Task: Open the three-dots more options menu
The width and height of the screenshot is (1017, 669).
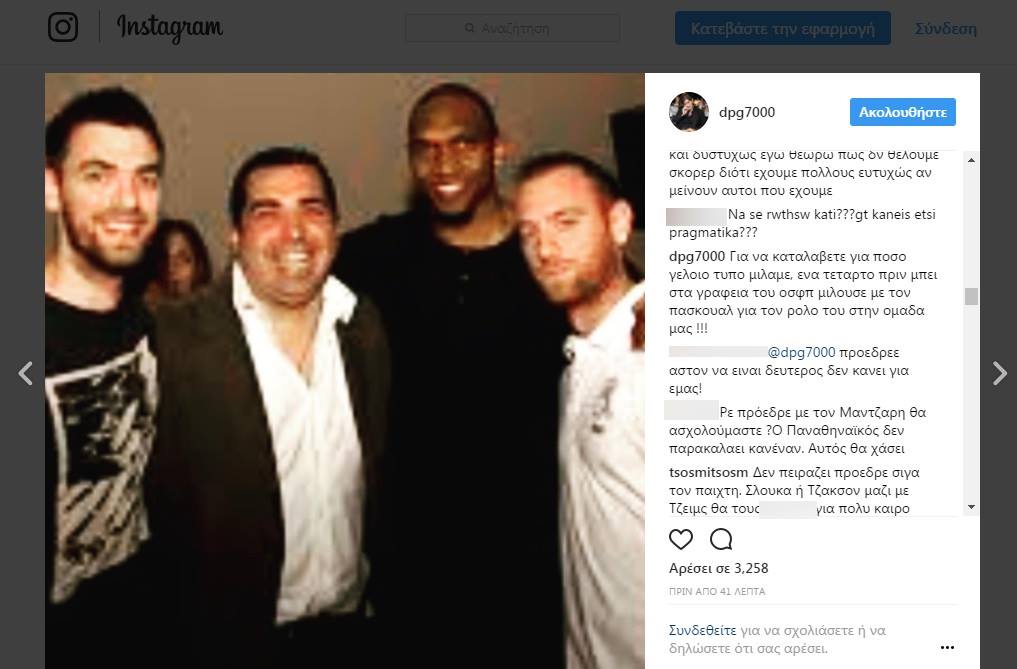Action: [x=947, y=648]
